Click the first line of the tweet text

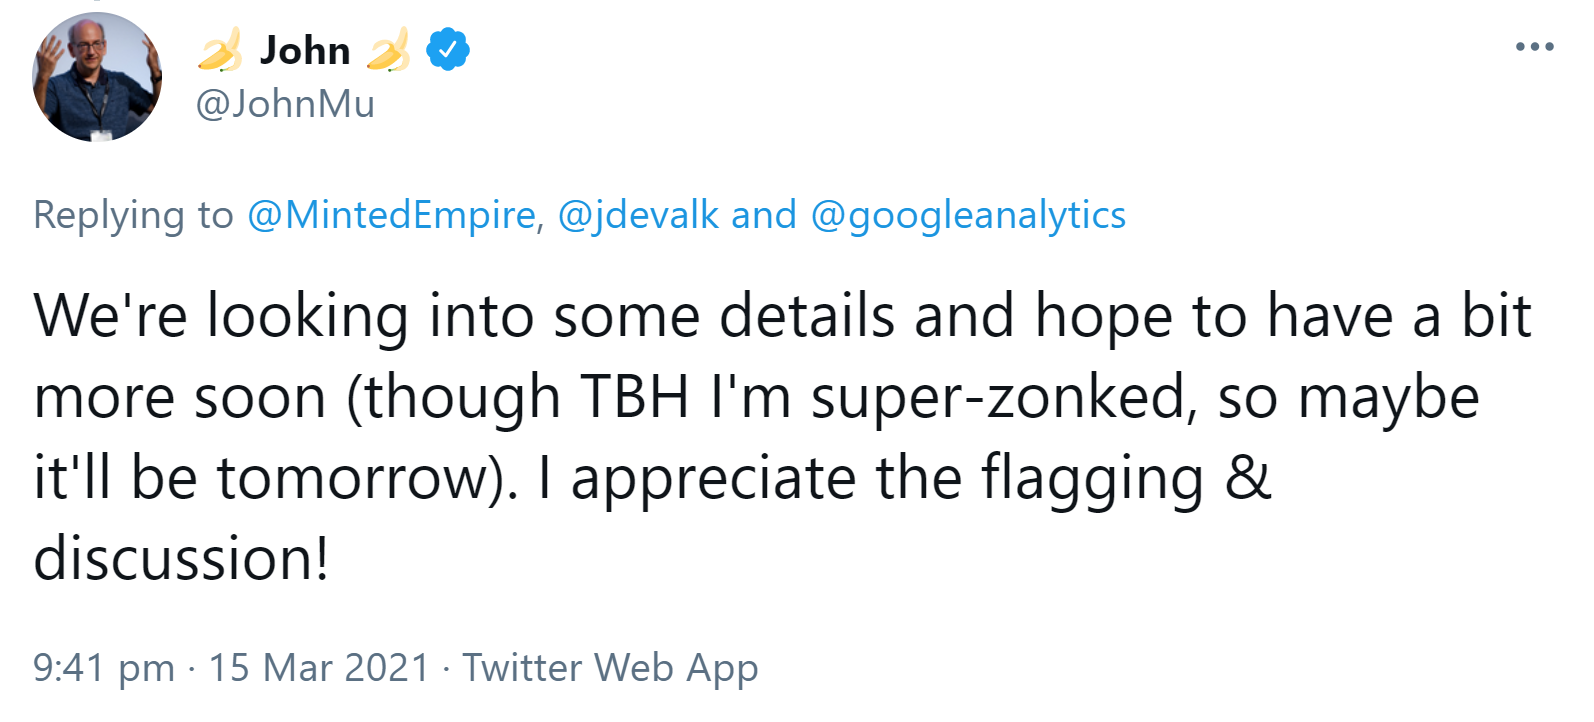point(782,316)
